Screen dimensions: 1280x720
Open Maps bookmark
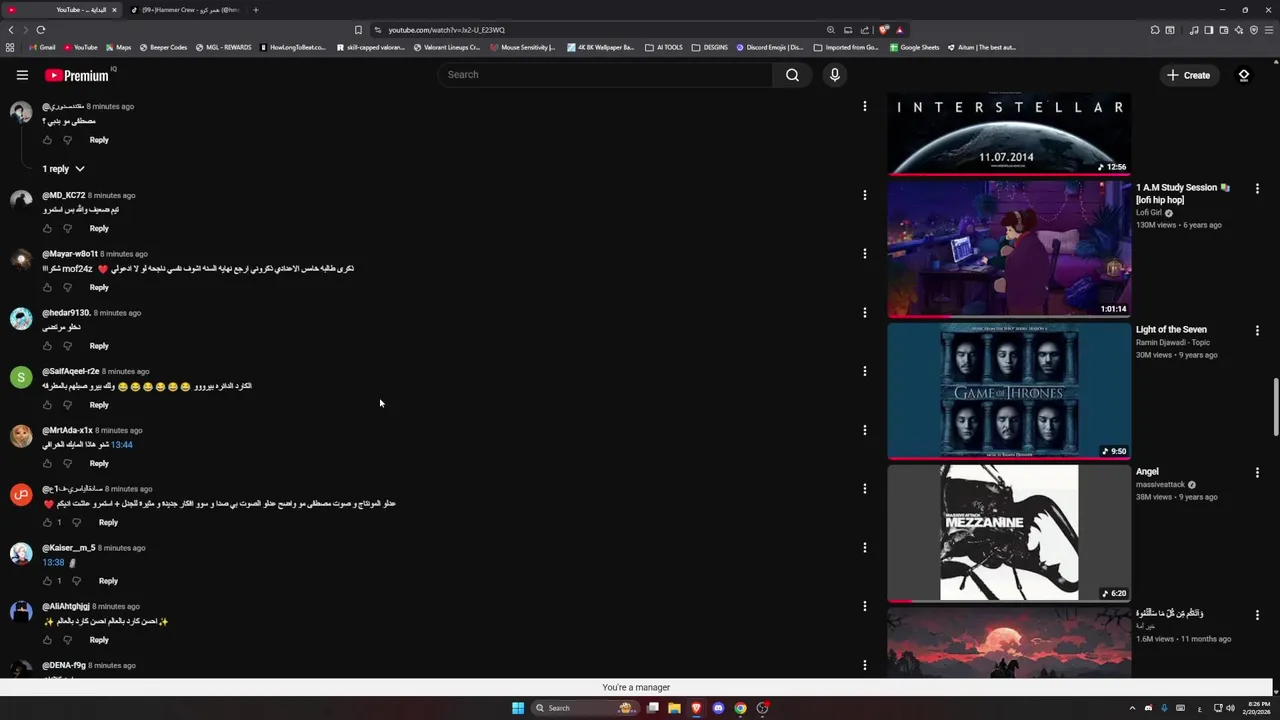click(x=118, y=47)
